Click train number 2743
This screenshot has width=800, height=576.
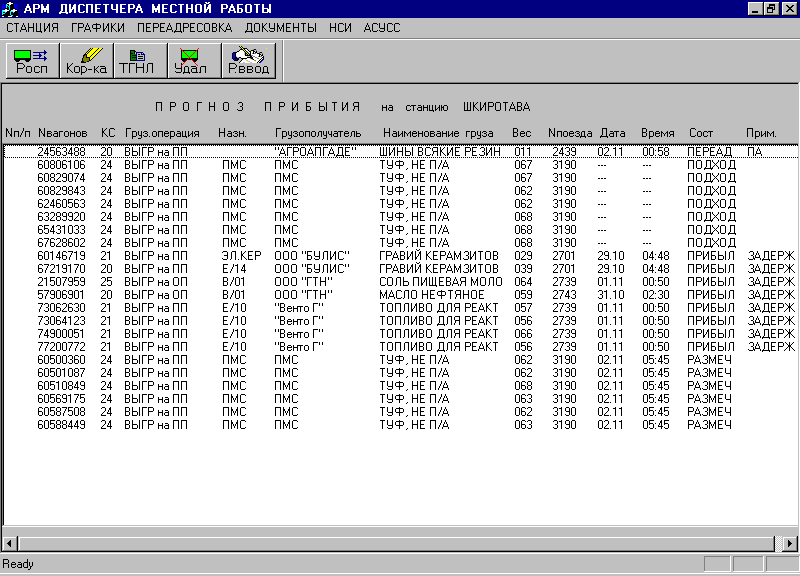click(564, 295)
